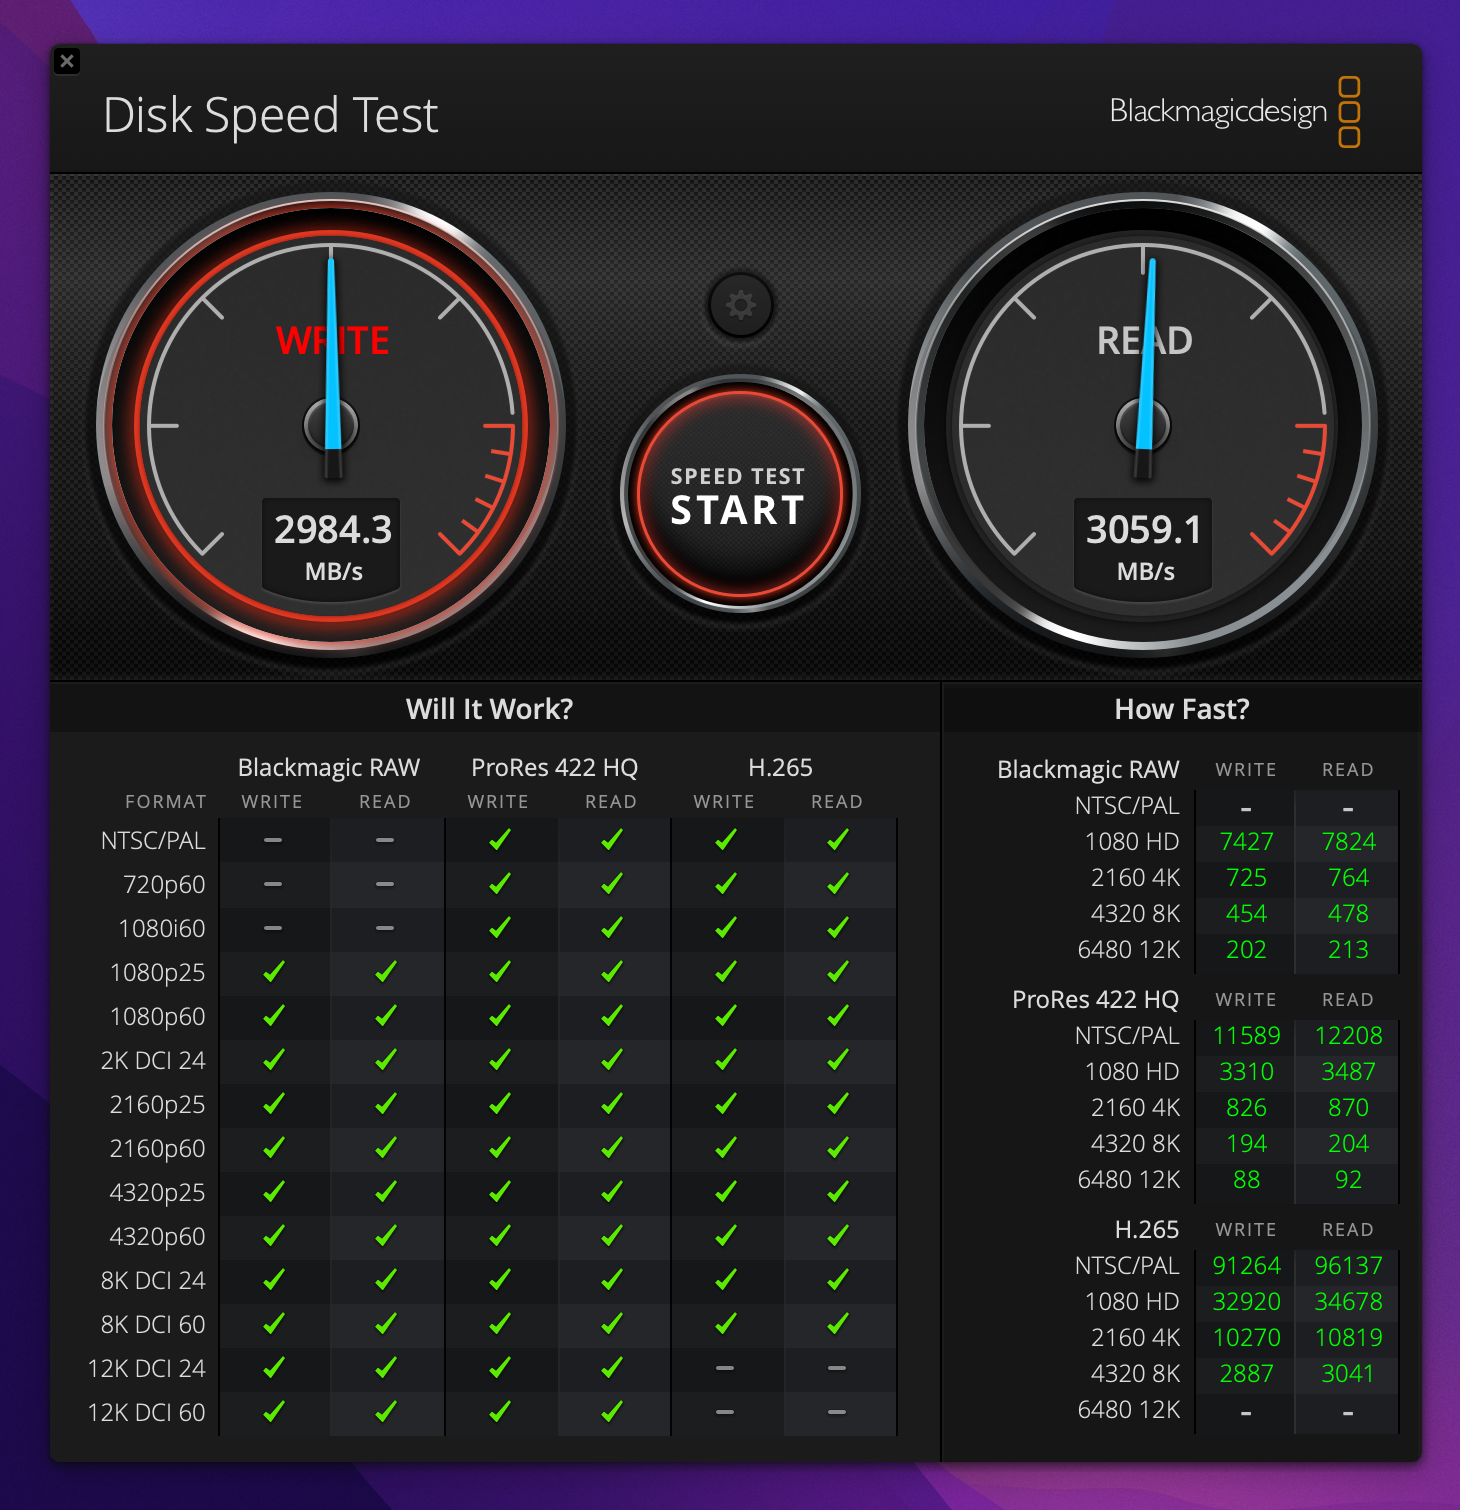
Task: Click H.265 1080 HD write value 32920
Action: click(x=1246, y=1302)
